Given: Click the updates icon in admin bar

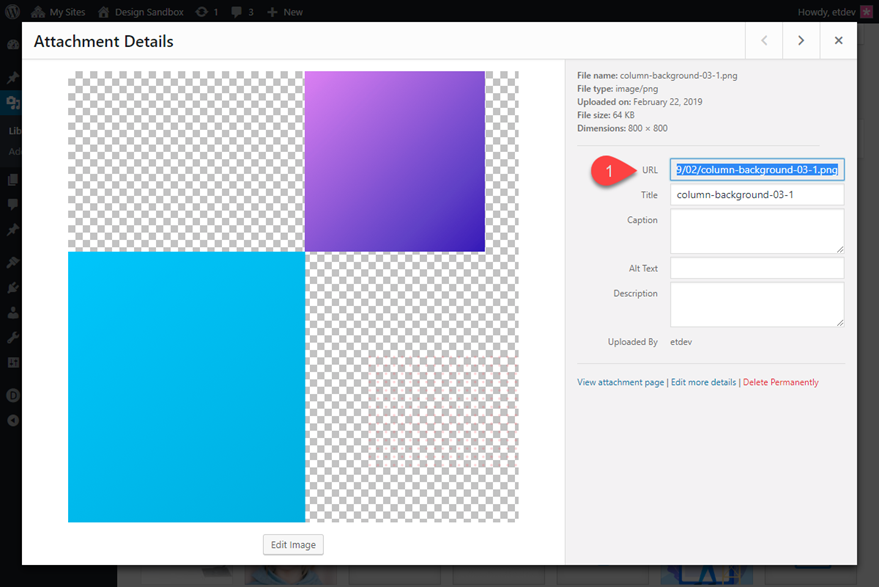Looking at the screenshot, I should coord(207,12).
